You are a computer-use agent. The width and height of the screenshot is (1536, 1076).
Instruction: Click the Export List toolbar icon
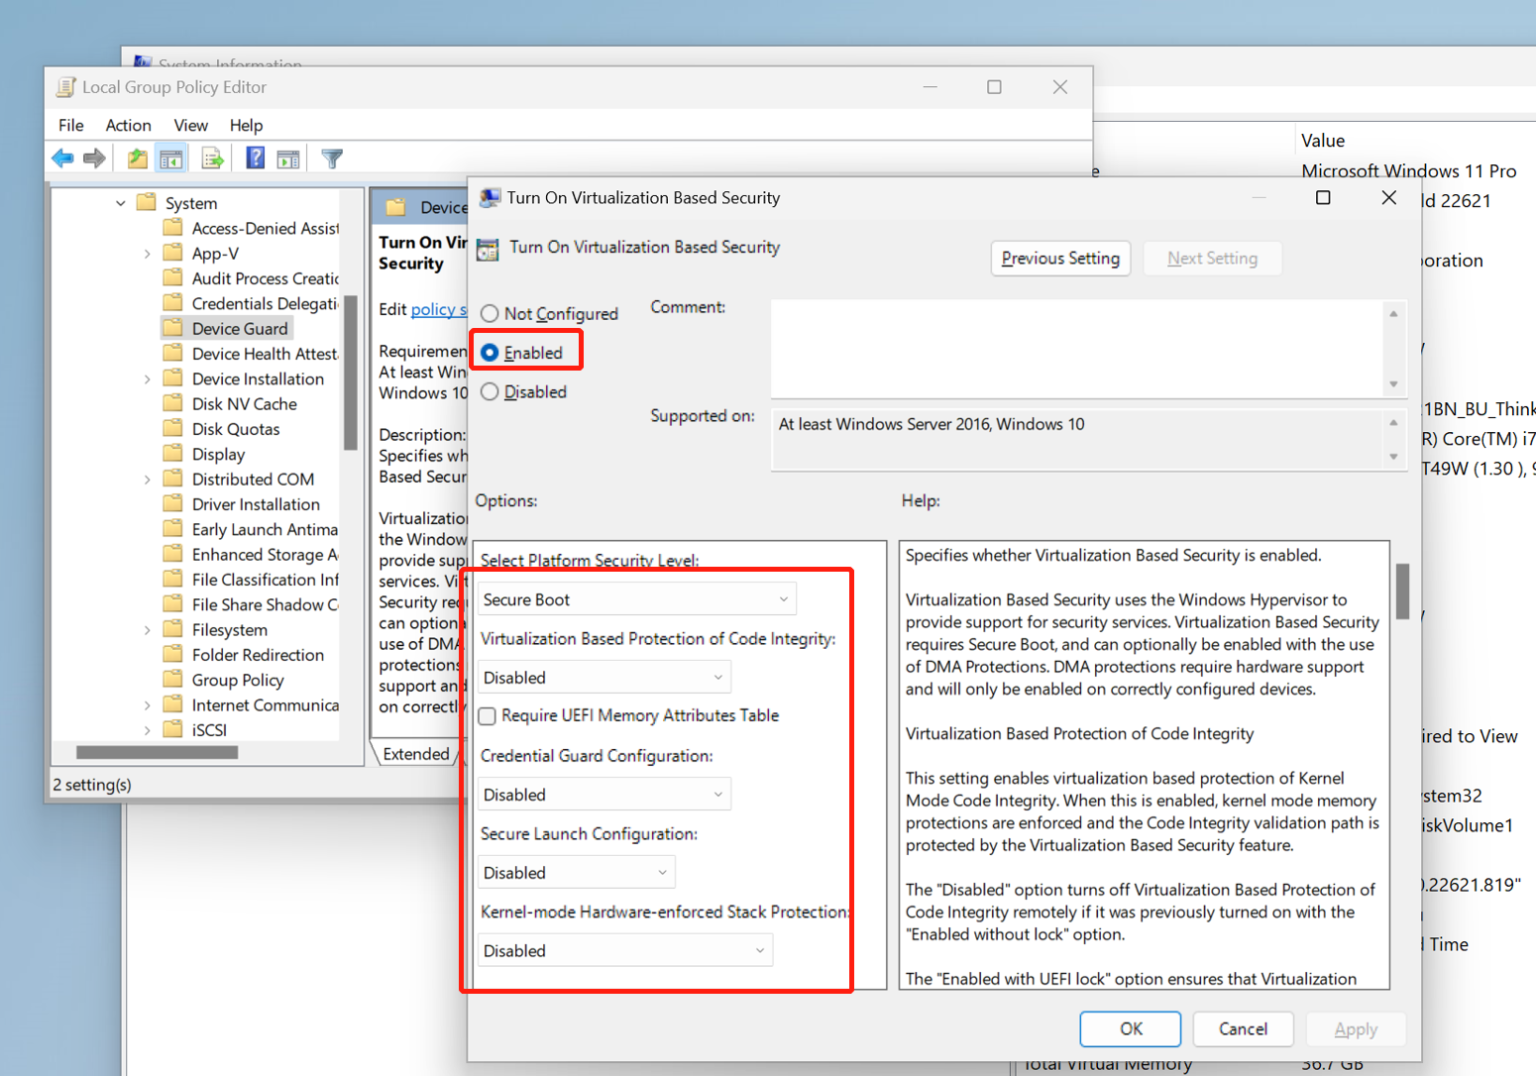(x=212, y=158)
